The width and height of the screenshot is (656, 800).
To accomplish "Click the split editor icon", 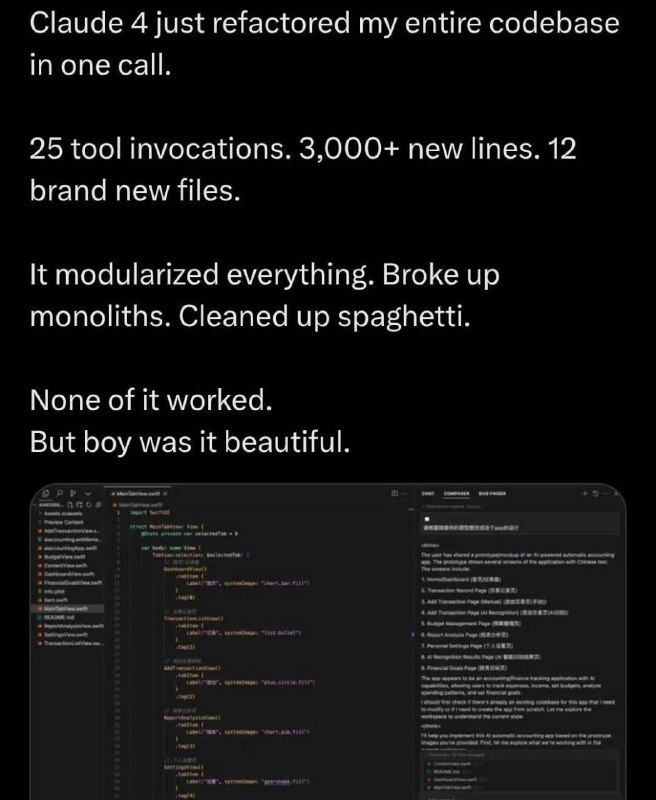I will click(394, 493).
